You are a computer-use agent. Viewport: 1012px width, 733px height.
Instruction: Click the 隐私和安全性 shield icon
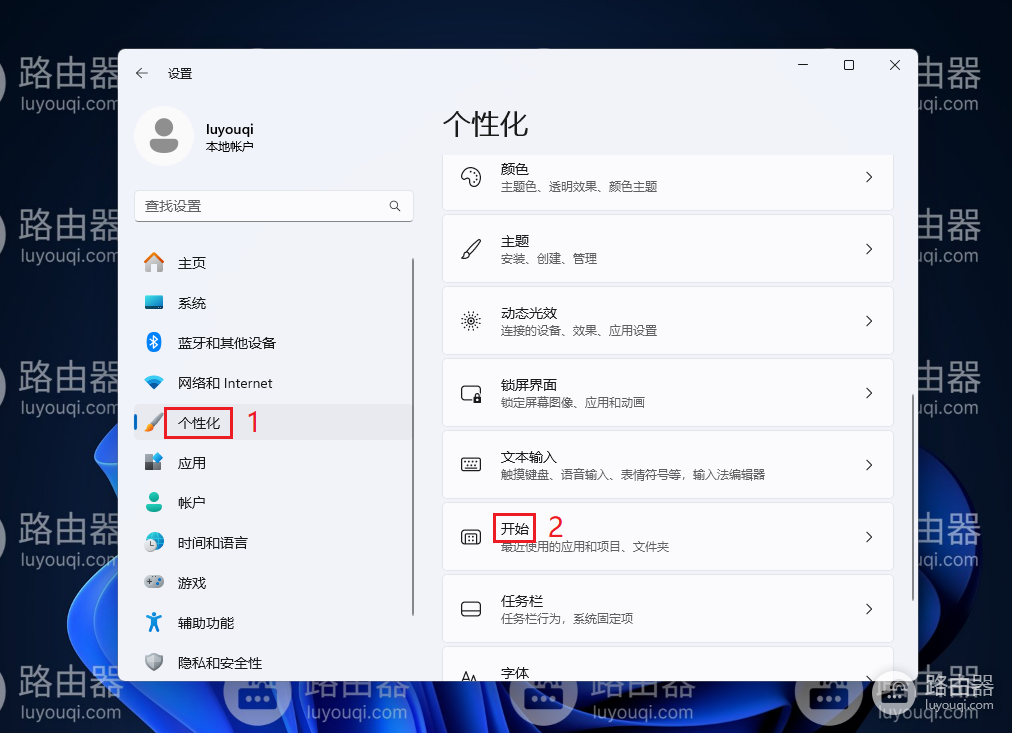(x=154, y=662)
